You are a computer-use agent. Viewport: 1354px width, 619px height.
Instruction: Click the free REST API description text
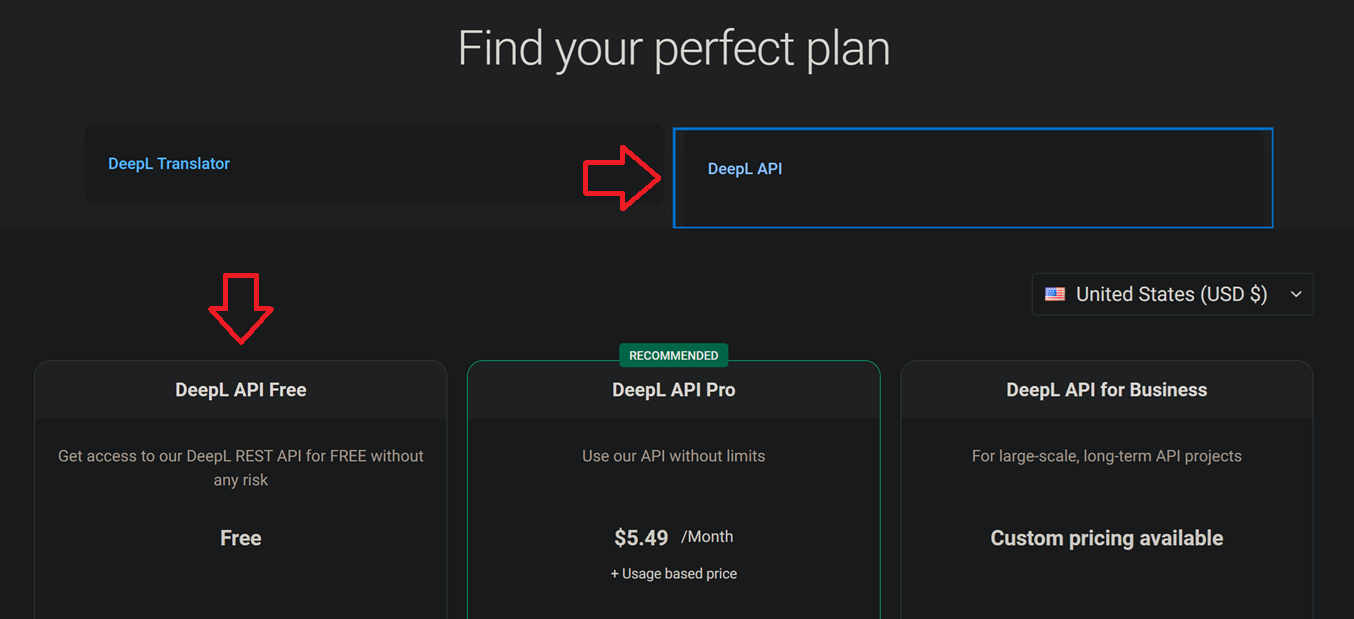tap(241, 468)
